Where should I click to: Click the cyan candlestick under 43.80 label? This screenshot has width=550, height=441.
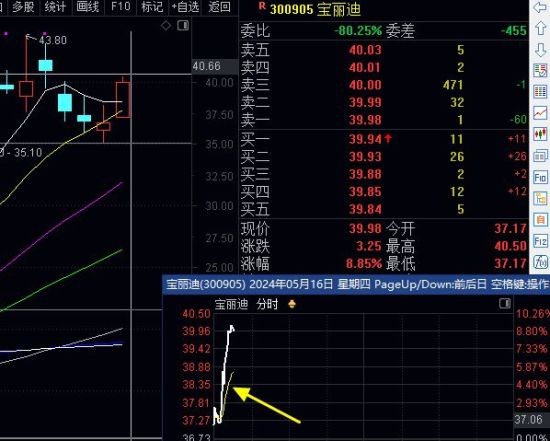click(x=46, y=65)
